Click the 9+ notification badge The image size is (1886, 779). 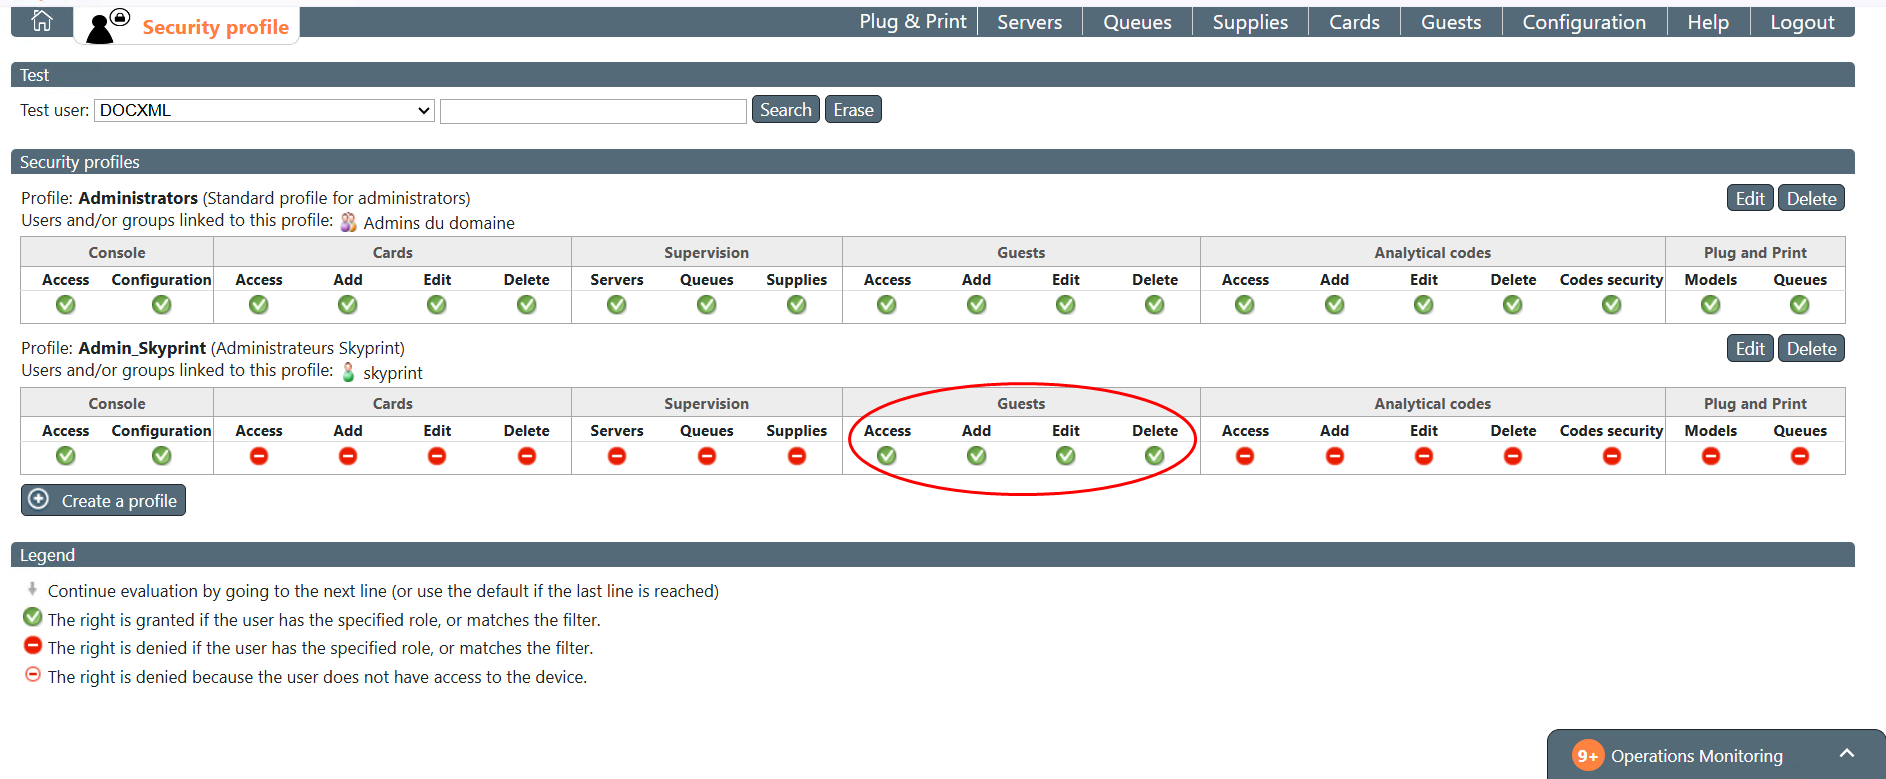pos(1587,756)
